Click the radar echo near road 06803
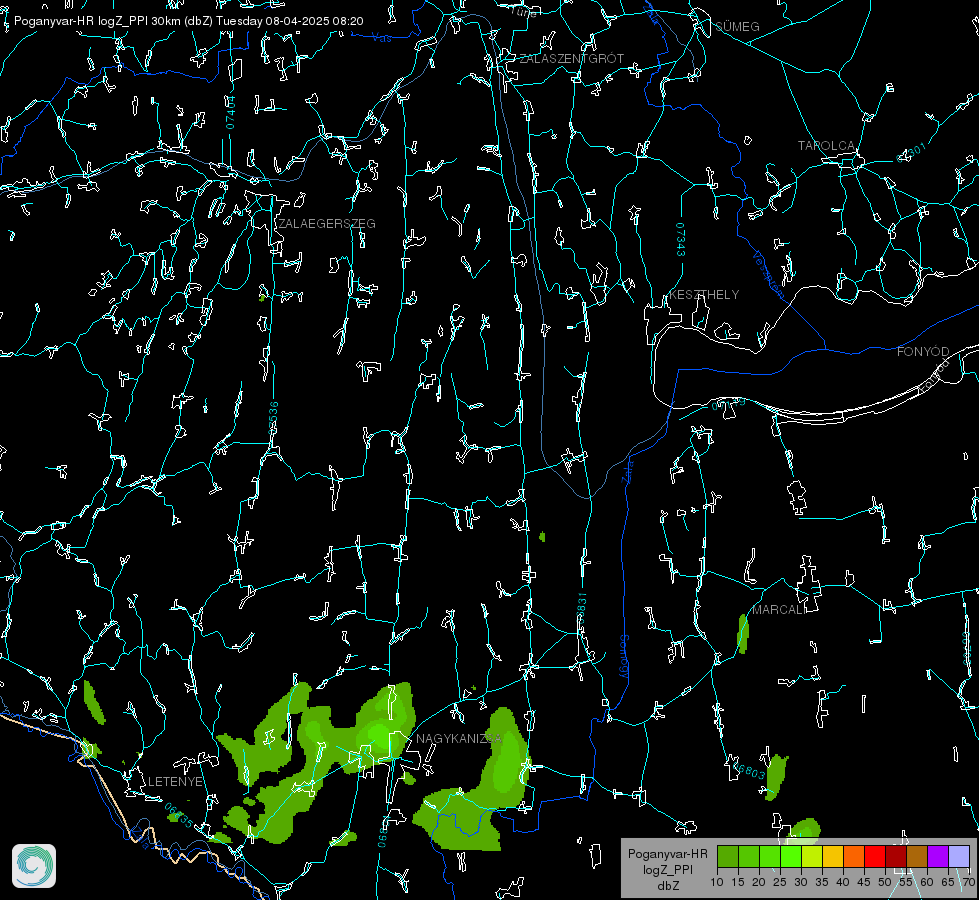Image resolution: width=979 pixels, height=900 pixels. click(776, 777)
